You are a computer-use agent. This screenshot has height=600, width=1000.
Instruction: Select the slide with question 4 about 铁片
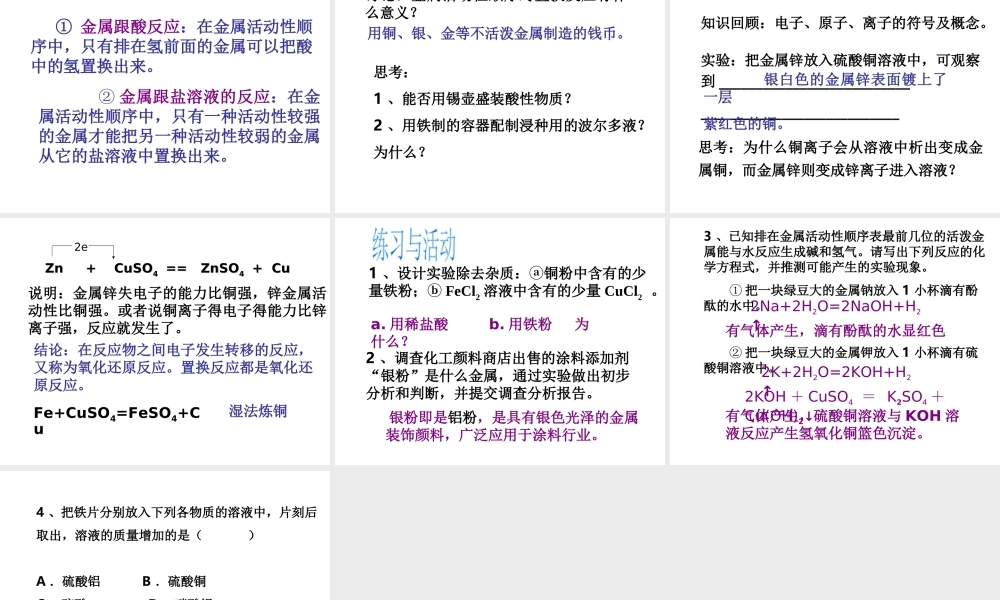coord(165,536)
